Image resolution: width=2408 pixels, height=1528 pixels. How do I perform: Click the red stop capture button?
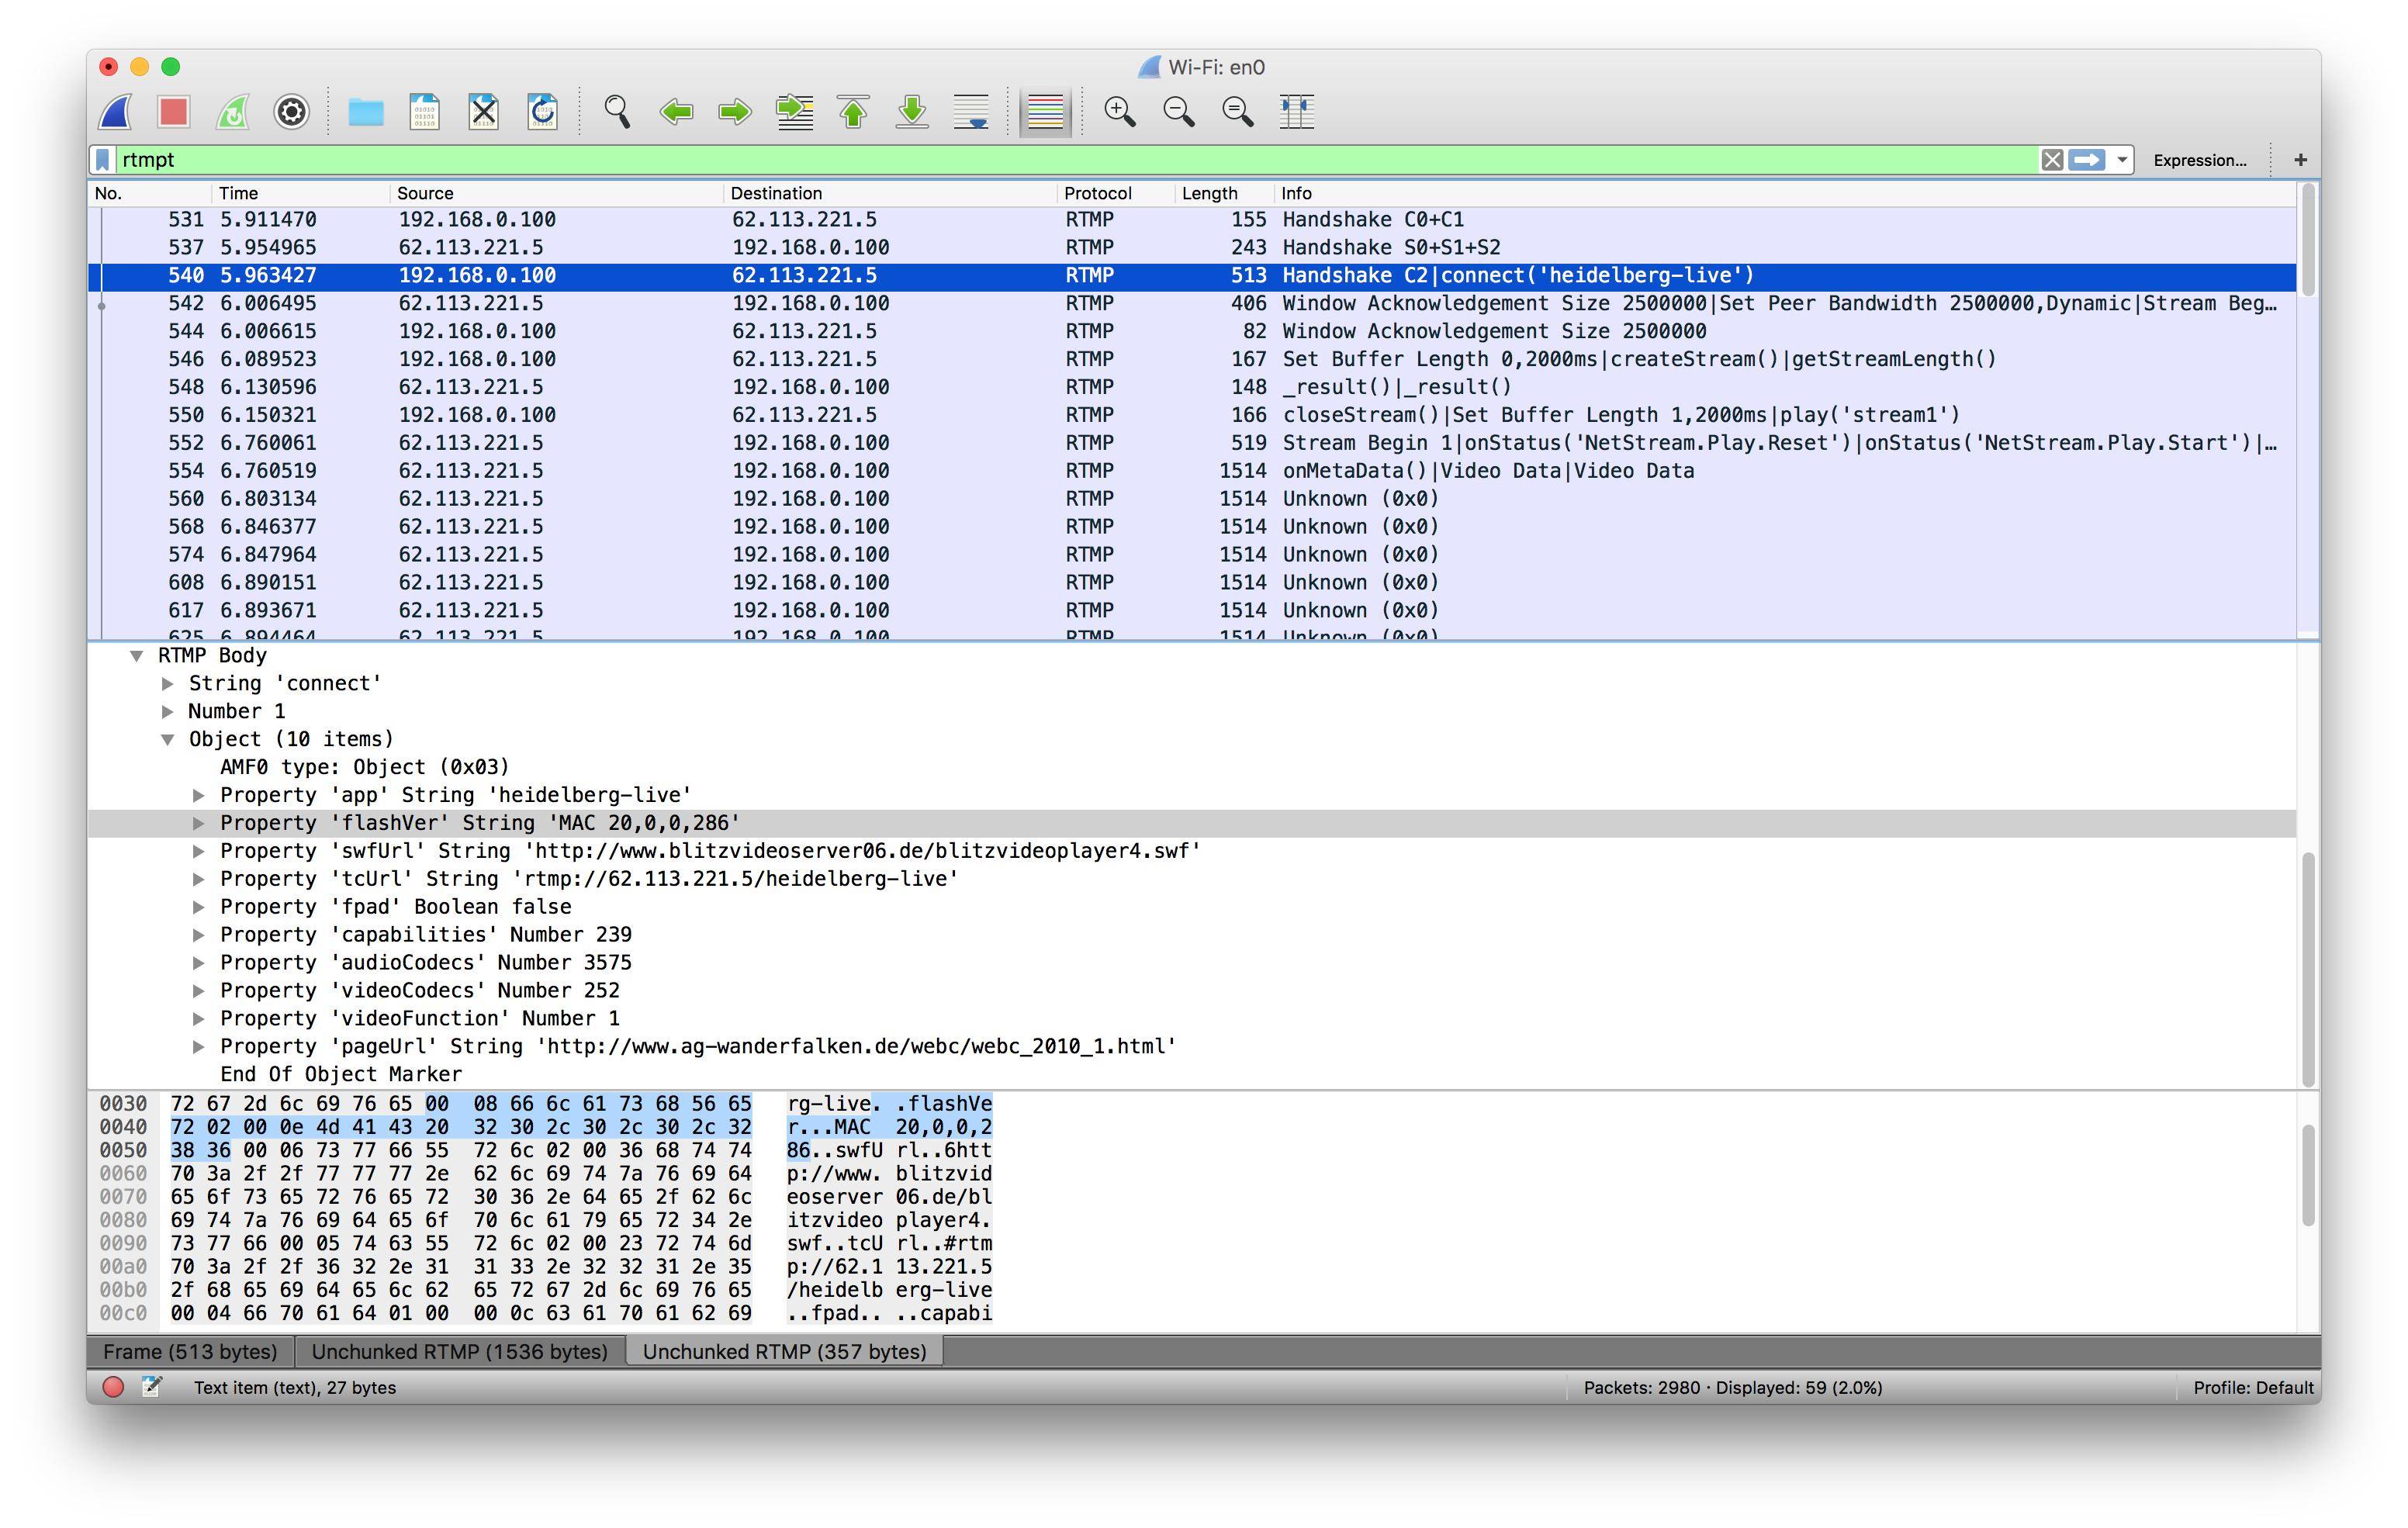coord(173,111)
